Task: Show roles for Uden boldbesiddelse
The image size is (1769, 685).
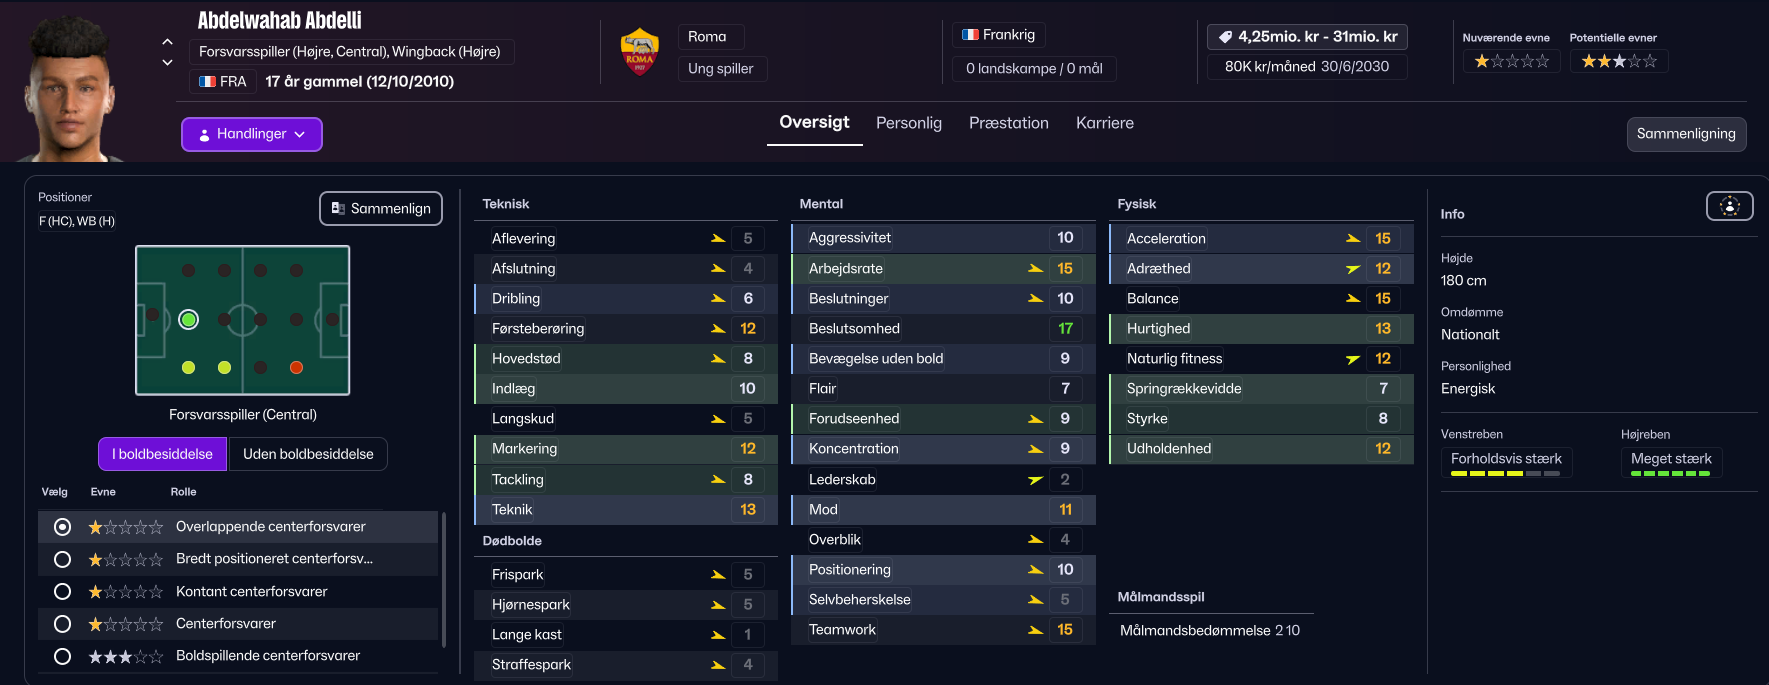Action: point(308,454)
